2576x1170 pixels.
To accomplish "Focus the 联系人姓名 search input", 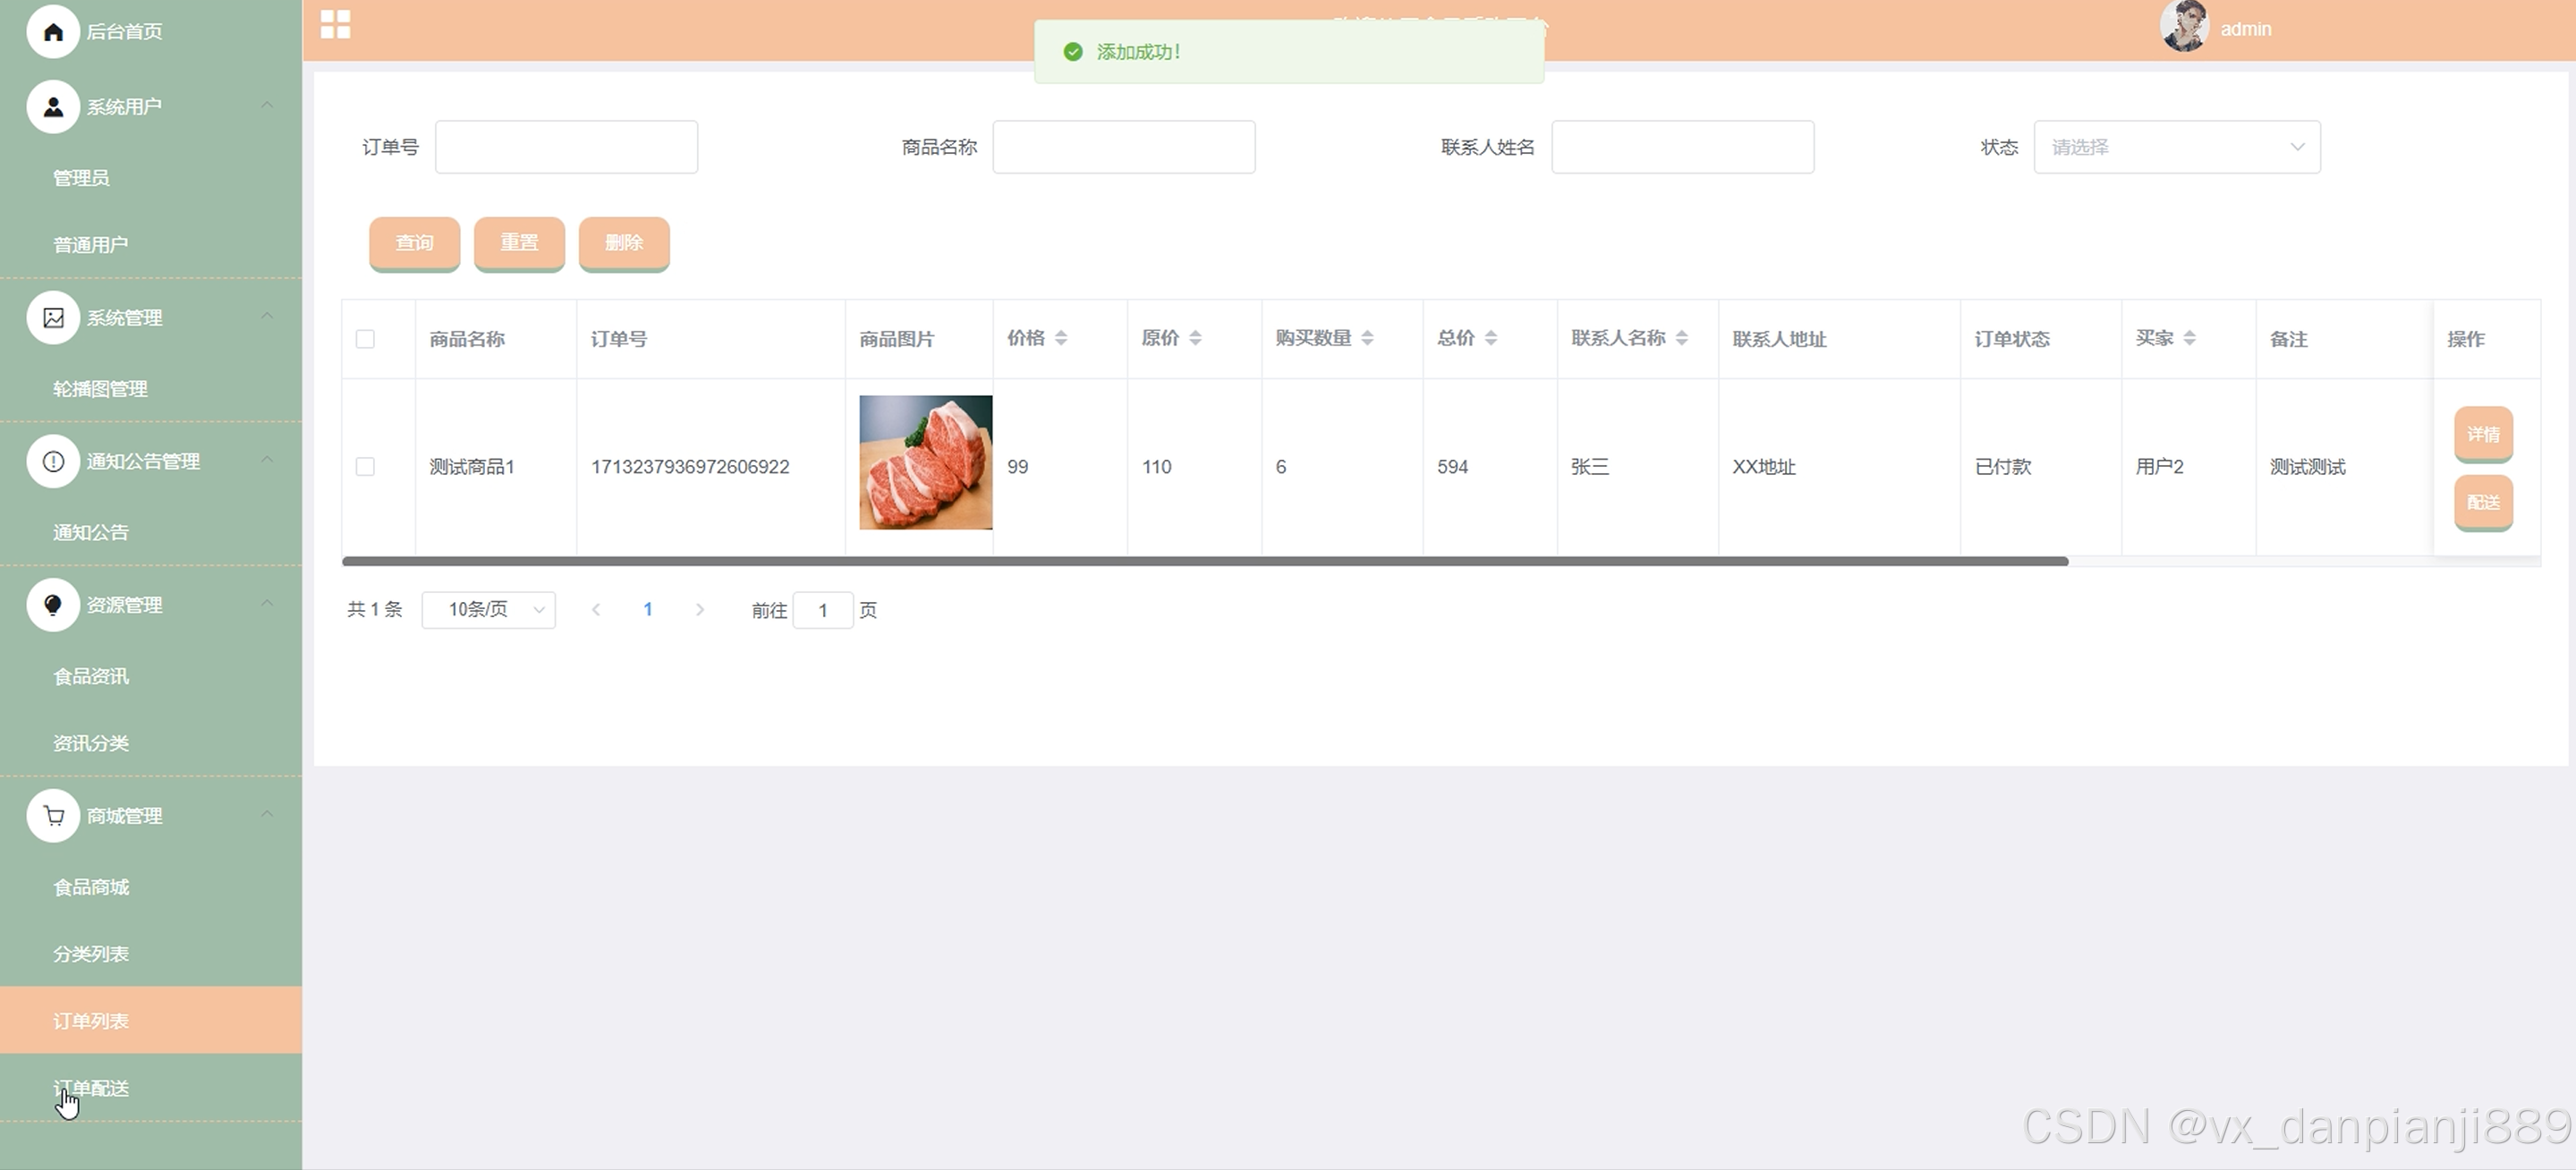I will pos(1682,147).
